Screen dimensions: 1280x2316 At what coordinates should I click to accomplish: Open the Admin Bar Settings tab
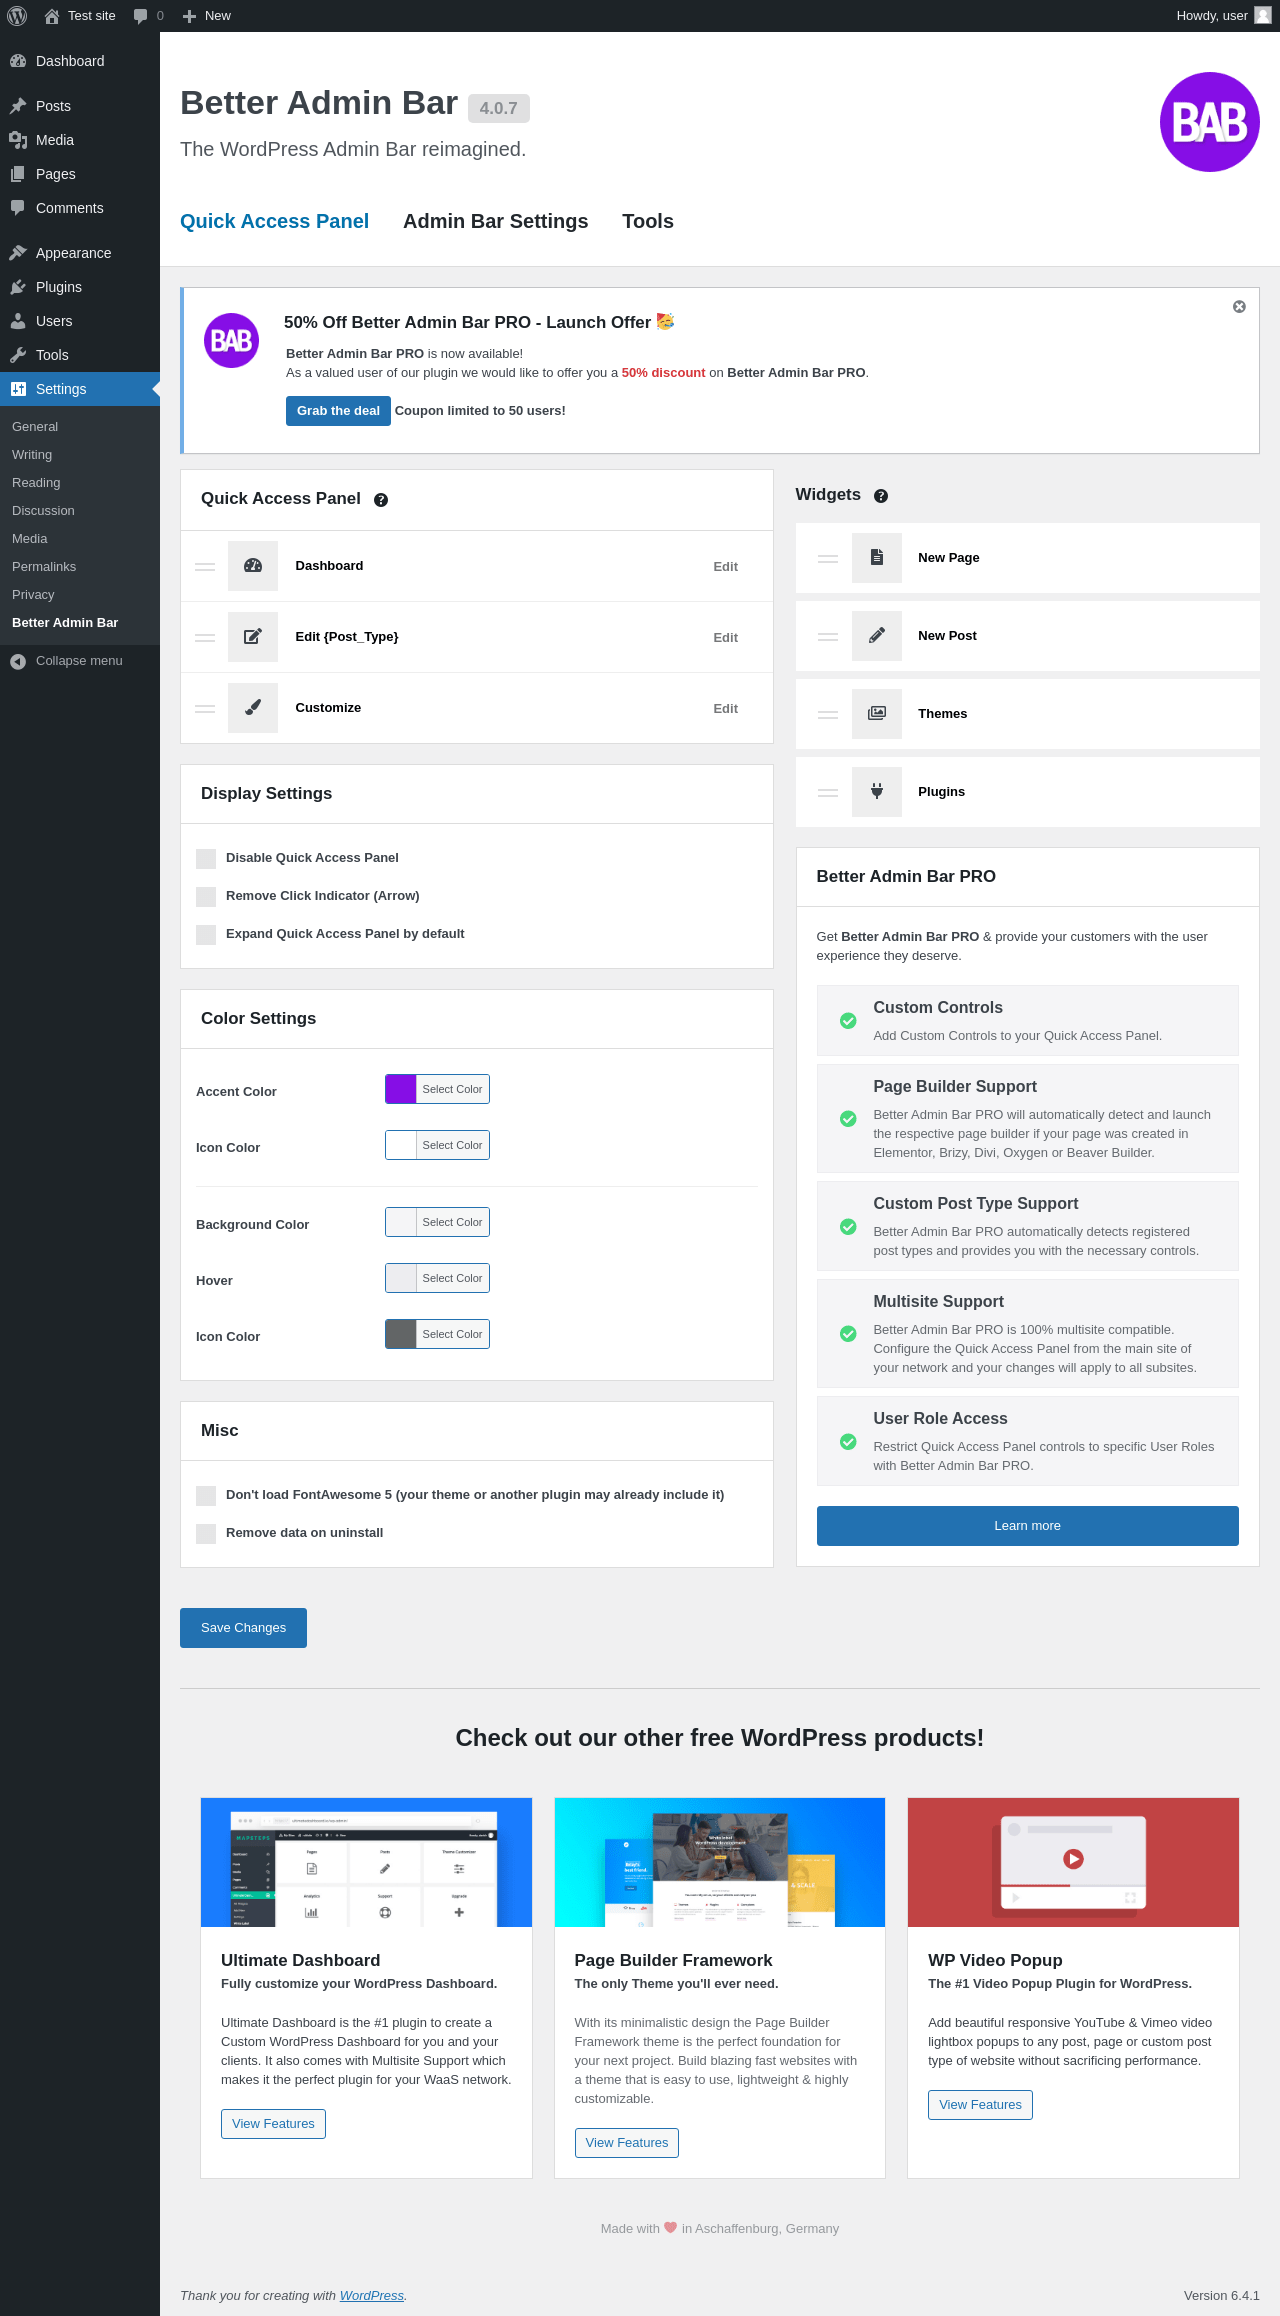click(x=495, y=221)
